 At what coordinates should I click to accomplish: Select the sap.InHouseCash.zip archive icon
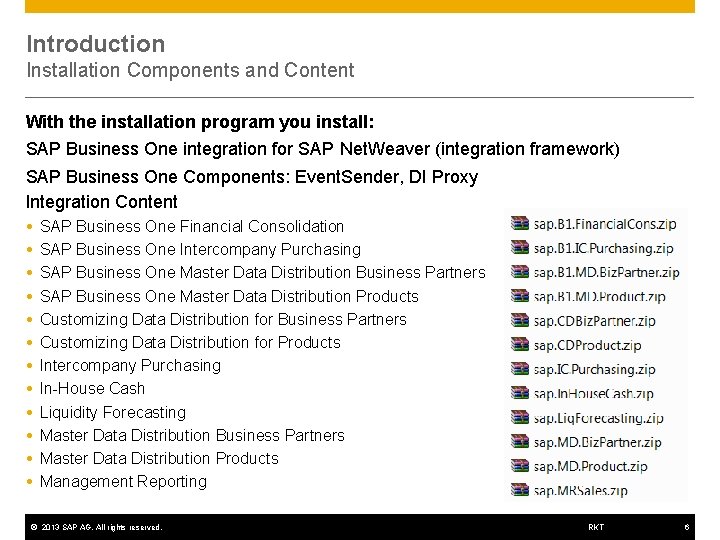[520, 393]
